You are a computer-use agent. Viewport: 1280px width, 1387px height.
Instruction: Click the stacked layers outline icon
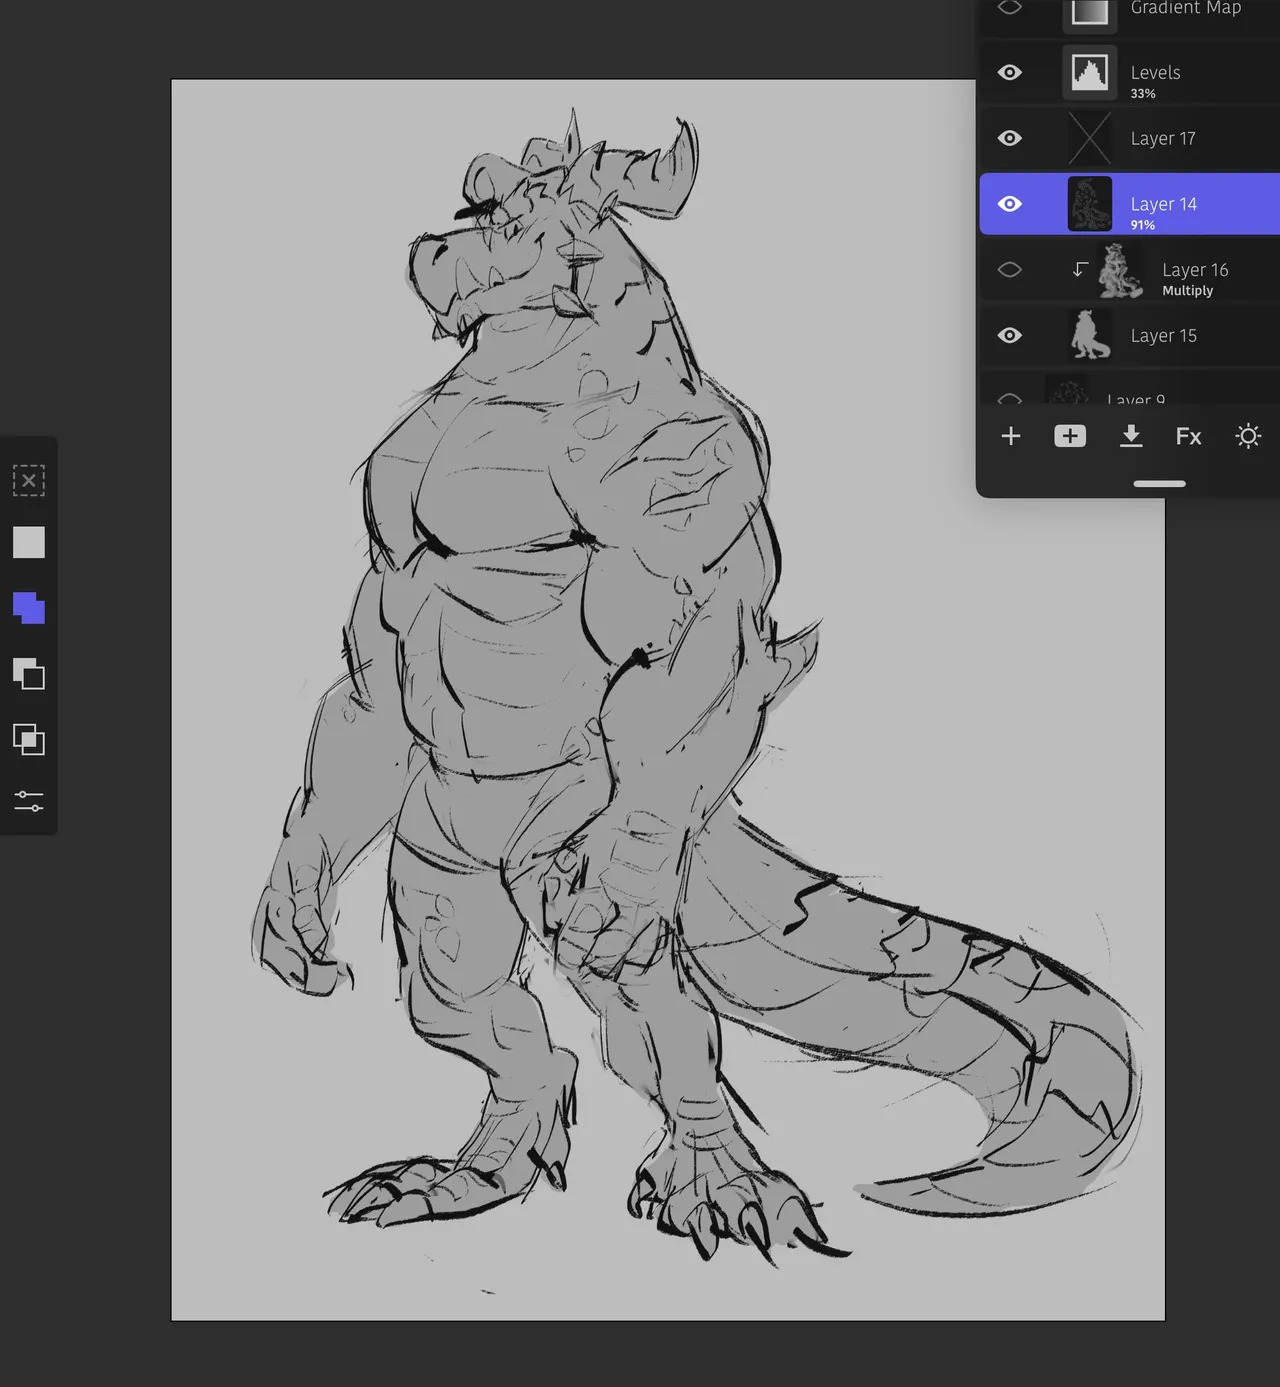tap(29, 674)
